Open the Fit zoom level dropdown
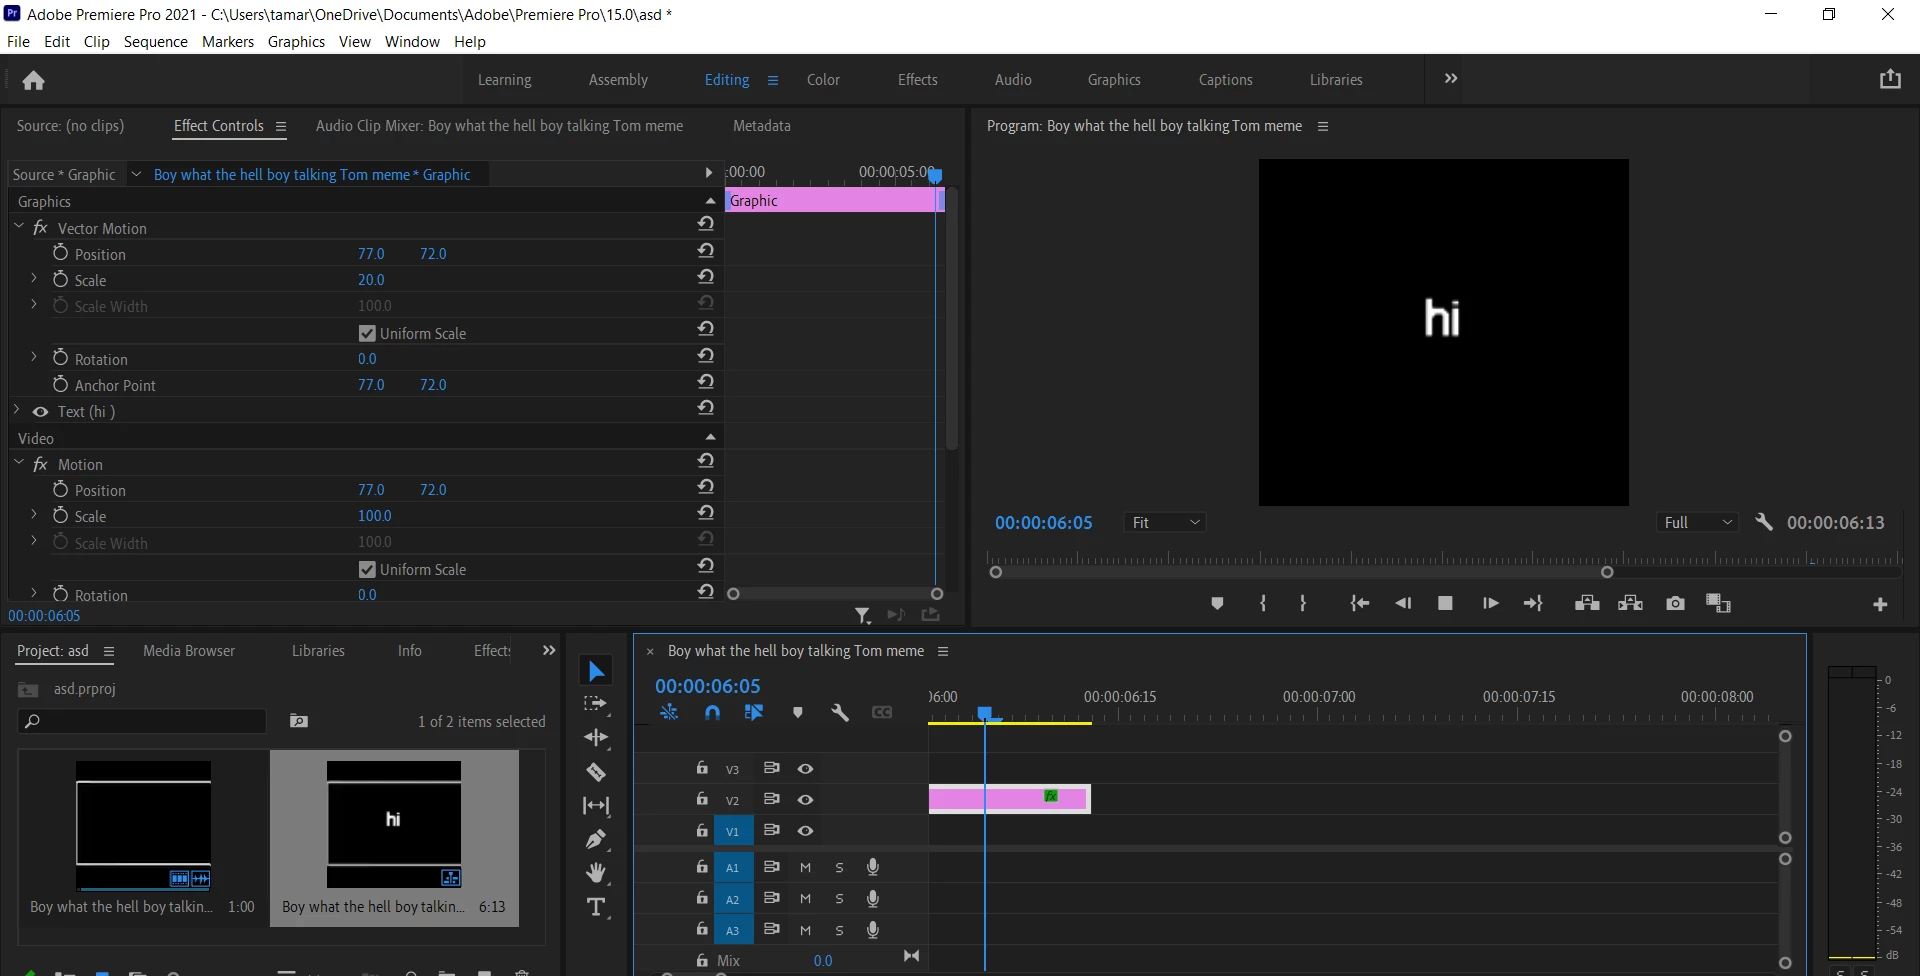 (1165, 522)
